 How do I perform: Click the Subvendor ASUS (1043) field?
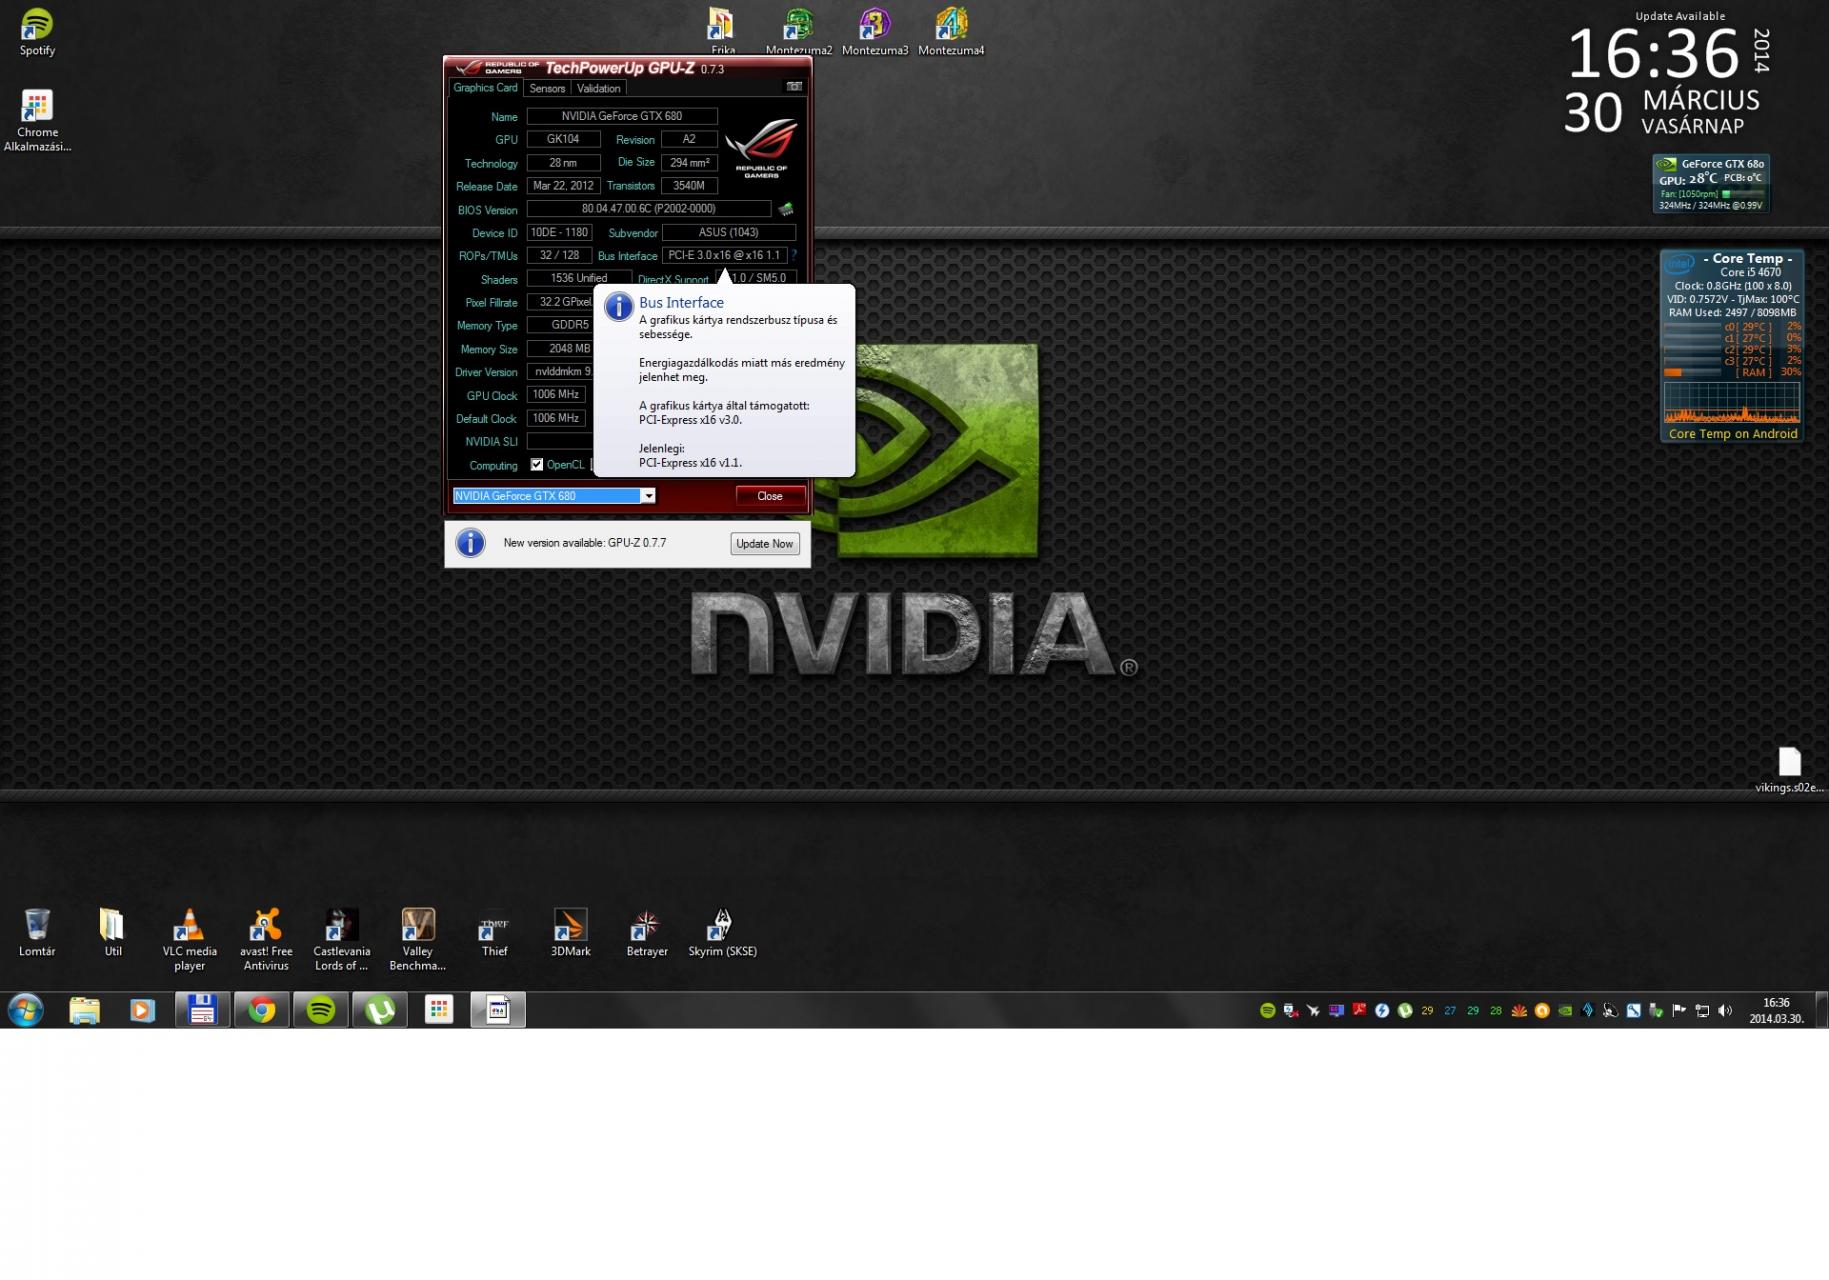(728, 232)
